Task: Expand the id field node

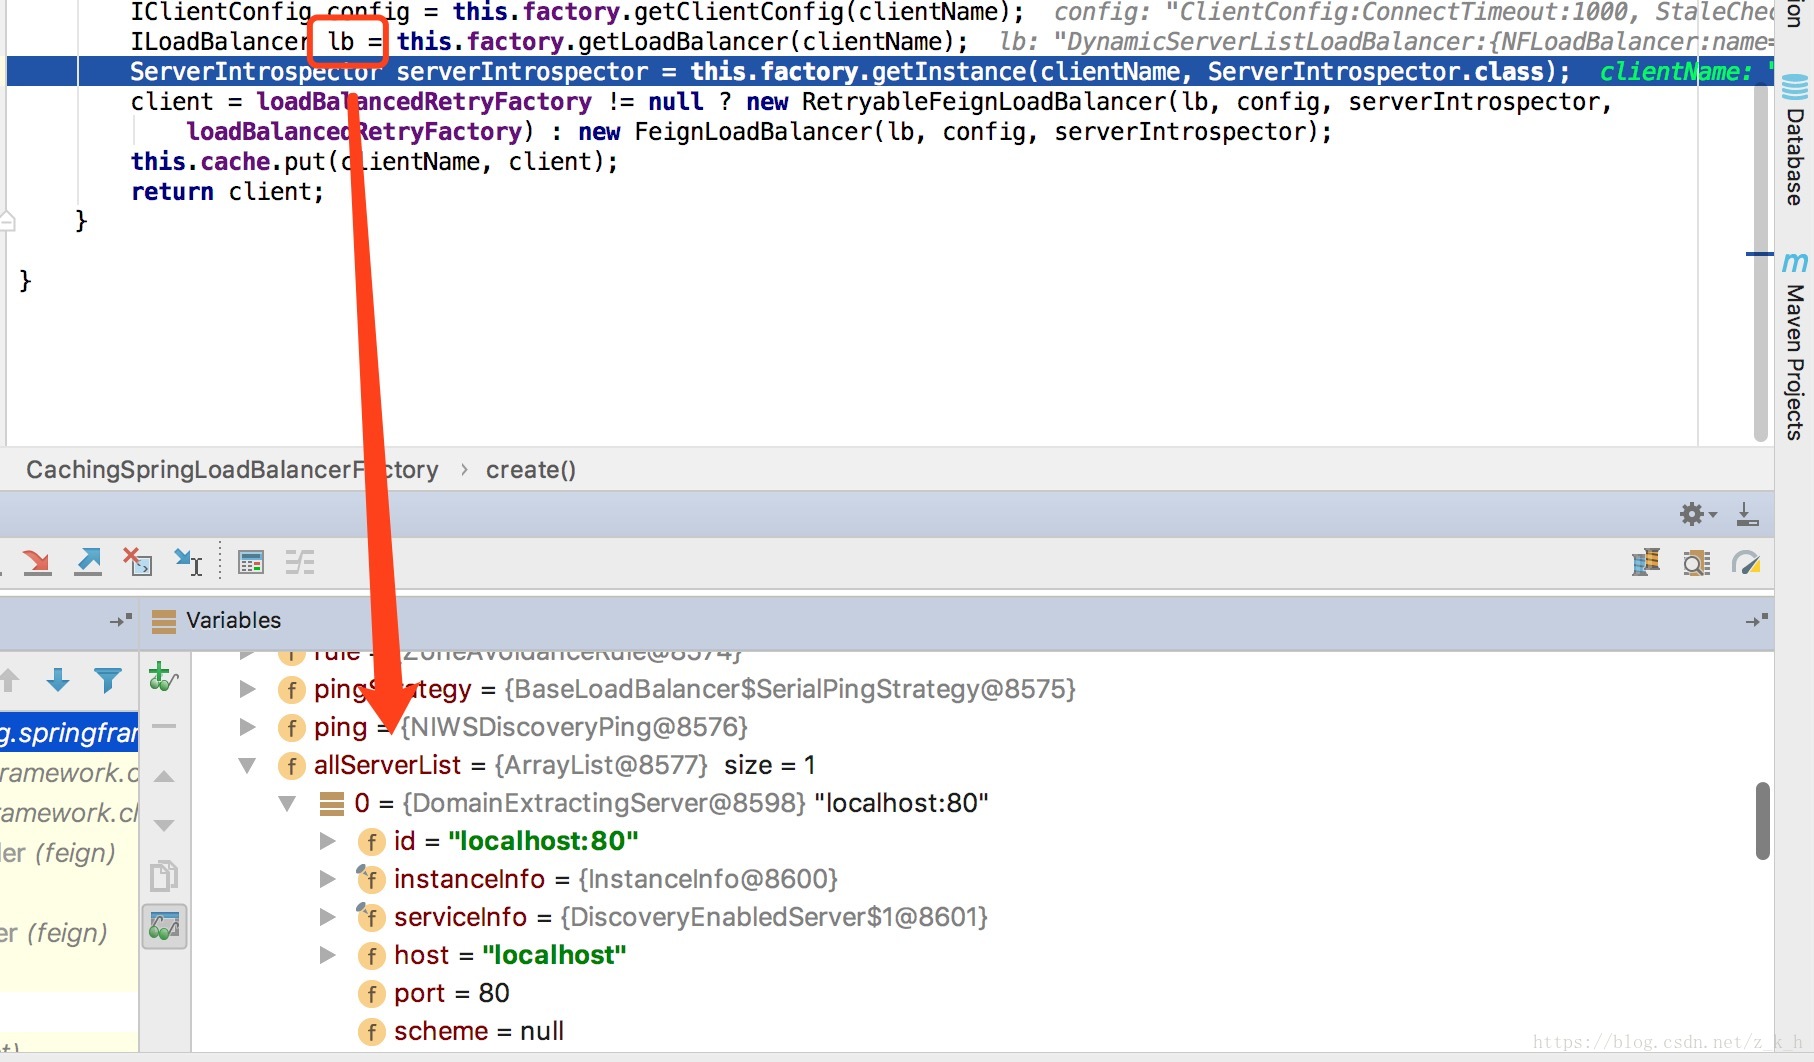Action: pyautogui.click(x=328, y=841)
